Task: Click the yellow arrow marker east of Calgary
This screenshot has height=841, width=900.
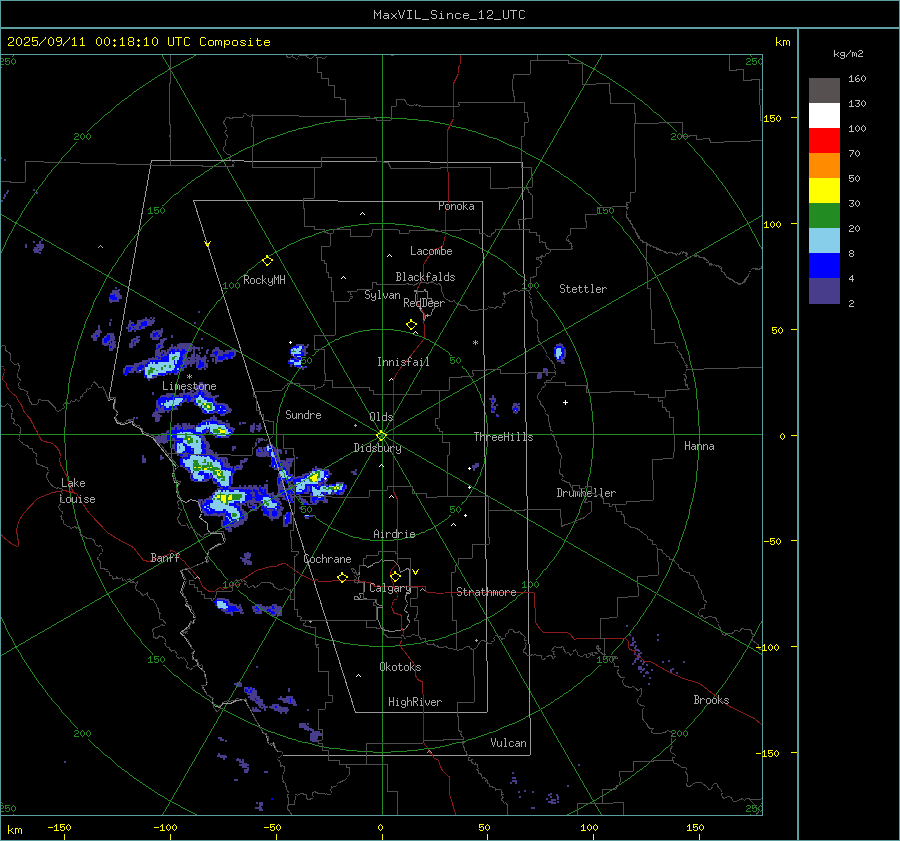Action: [x=416, y=572]
